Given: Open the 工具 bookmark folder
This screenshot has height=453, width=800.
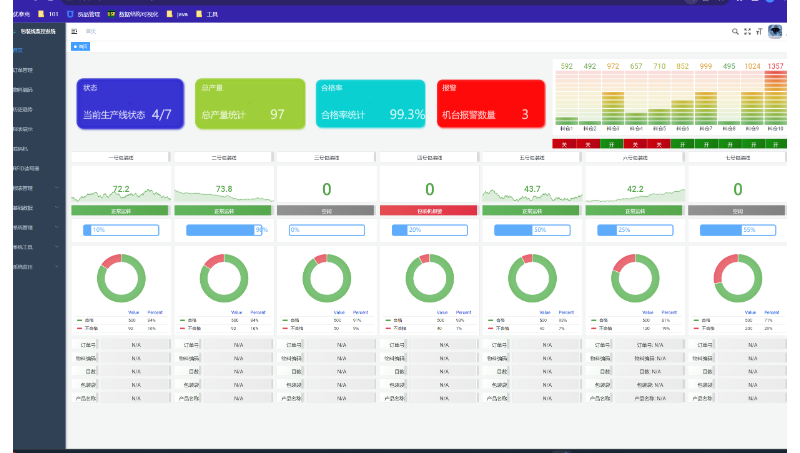Looking at the screenshot, I should [x=207, y=14].
